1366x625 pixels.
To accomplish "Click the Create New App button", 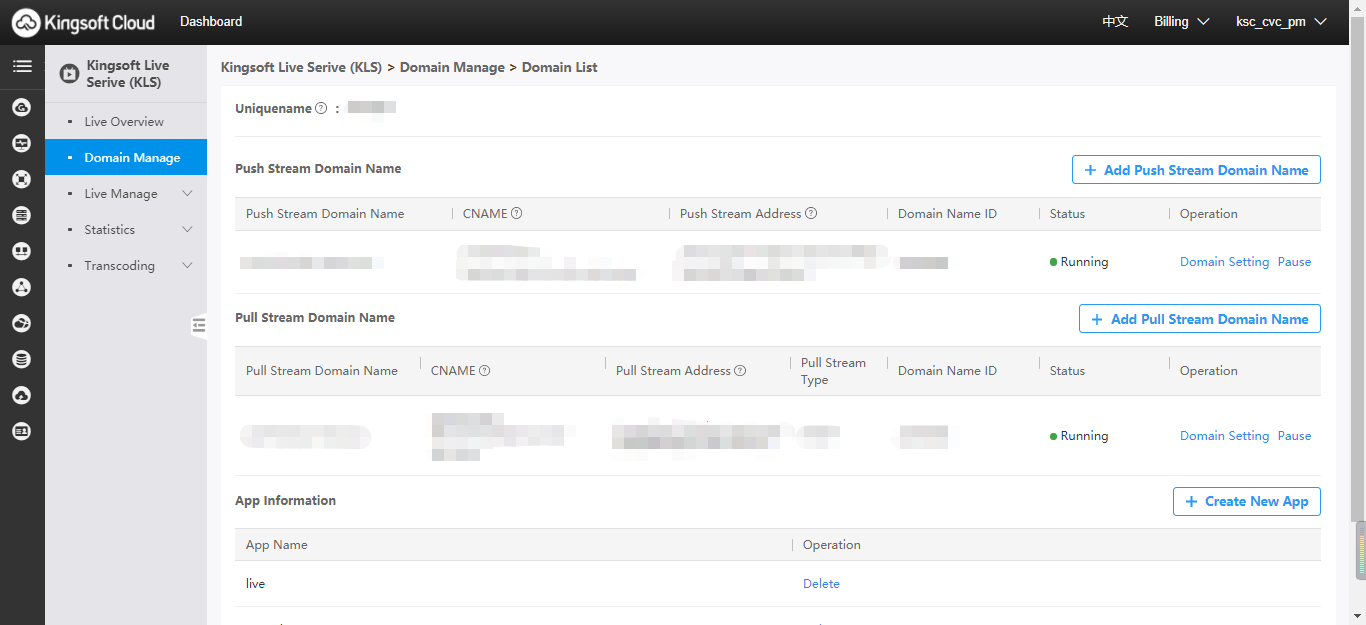I will click(1247, 501).
